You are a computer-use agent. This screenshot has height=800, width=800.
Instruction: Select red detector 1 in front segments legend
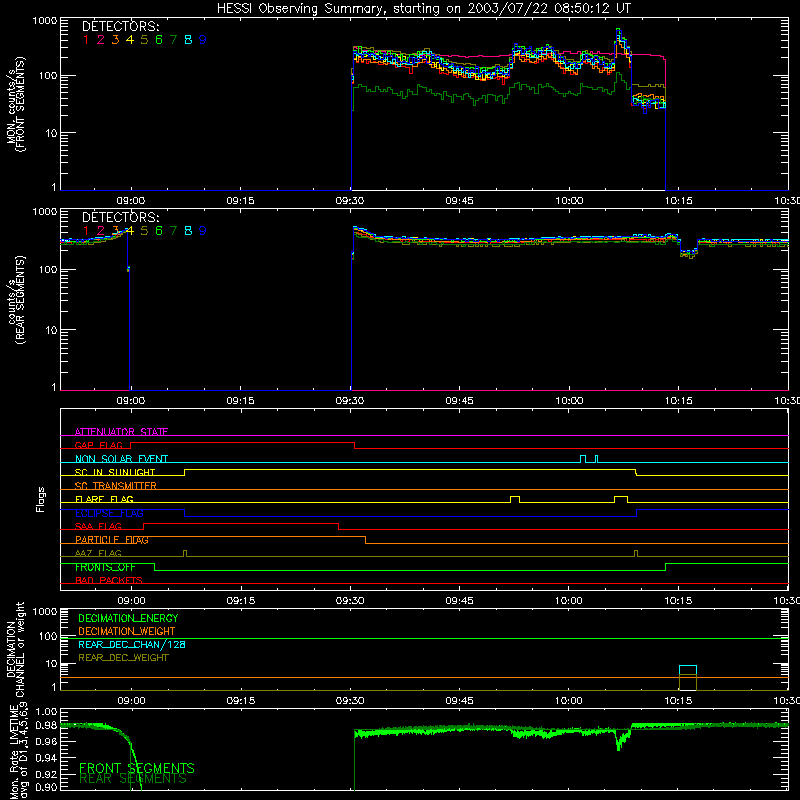coord(86,40)
